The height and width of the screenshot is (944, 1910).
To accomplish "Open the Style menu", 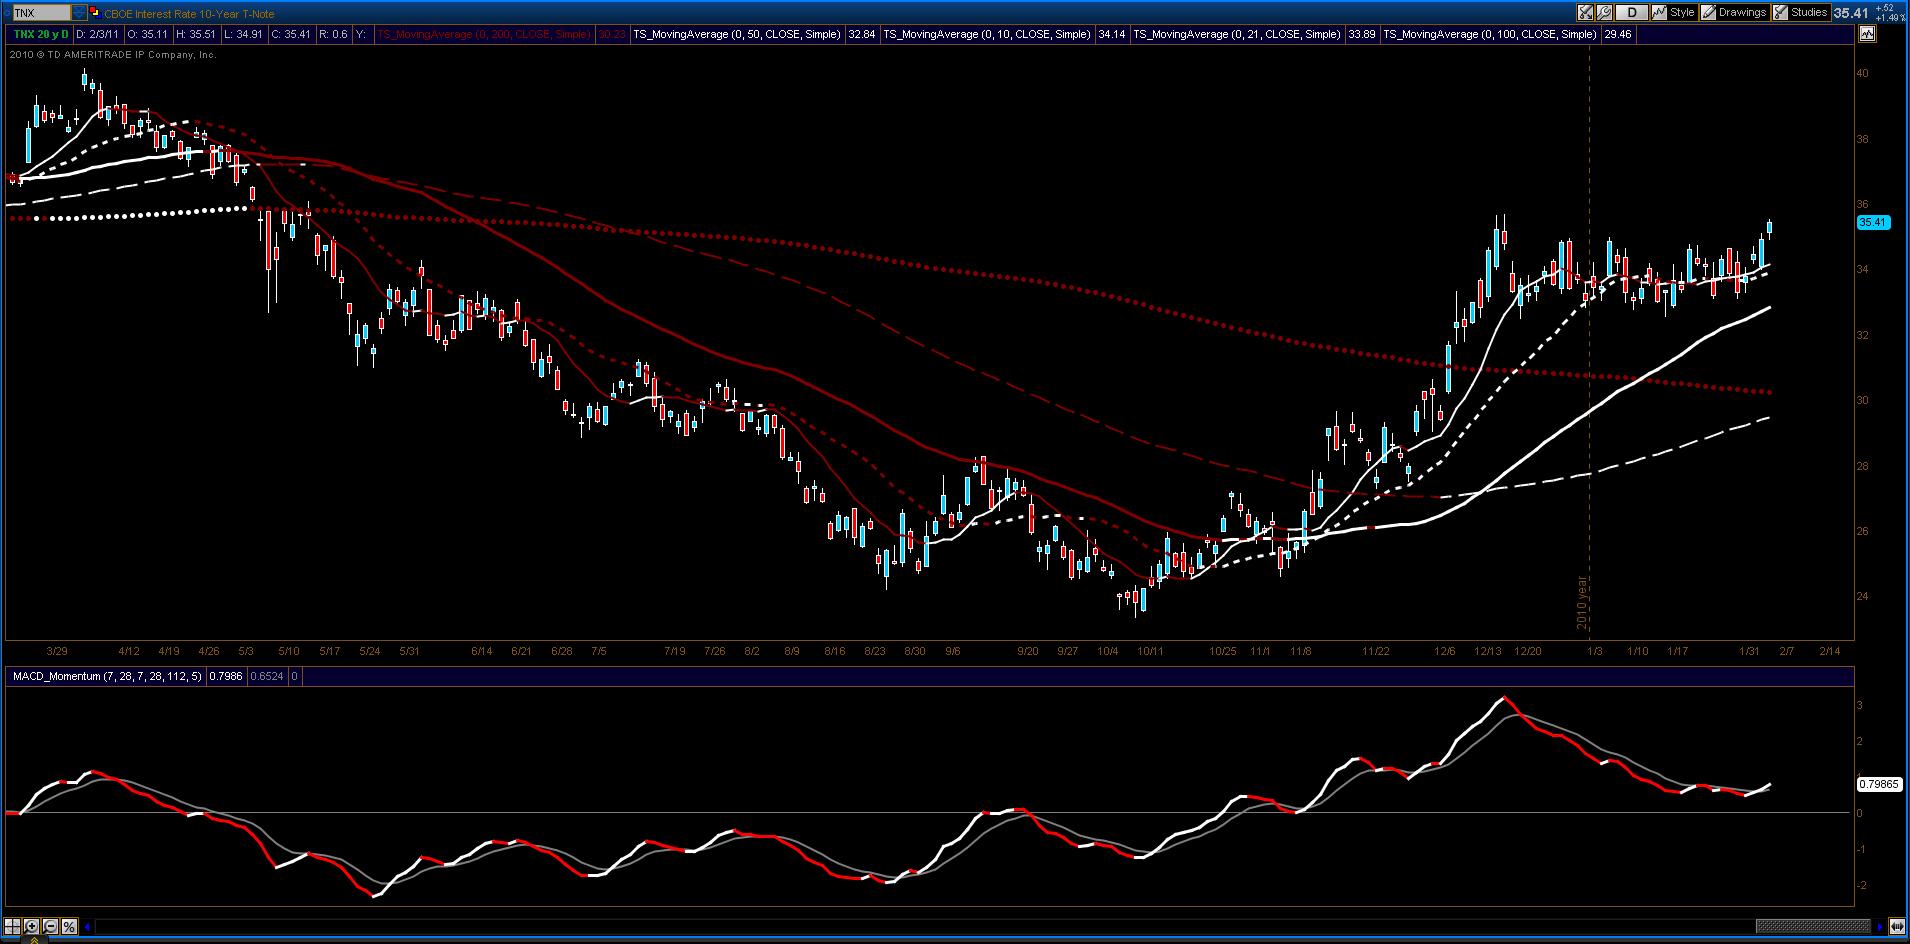I will click(x=1674, y=13).
